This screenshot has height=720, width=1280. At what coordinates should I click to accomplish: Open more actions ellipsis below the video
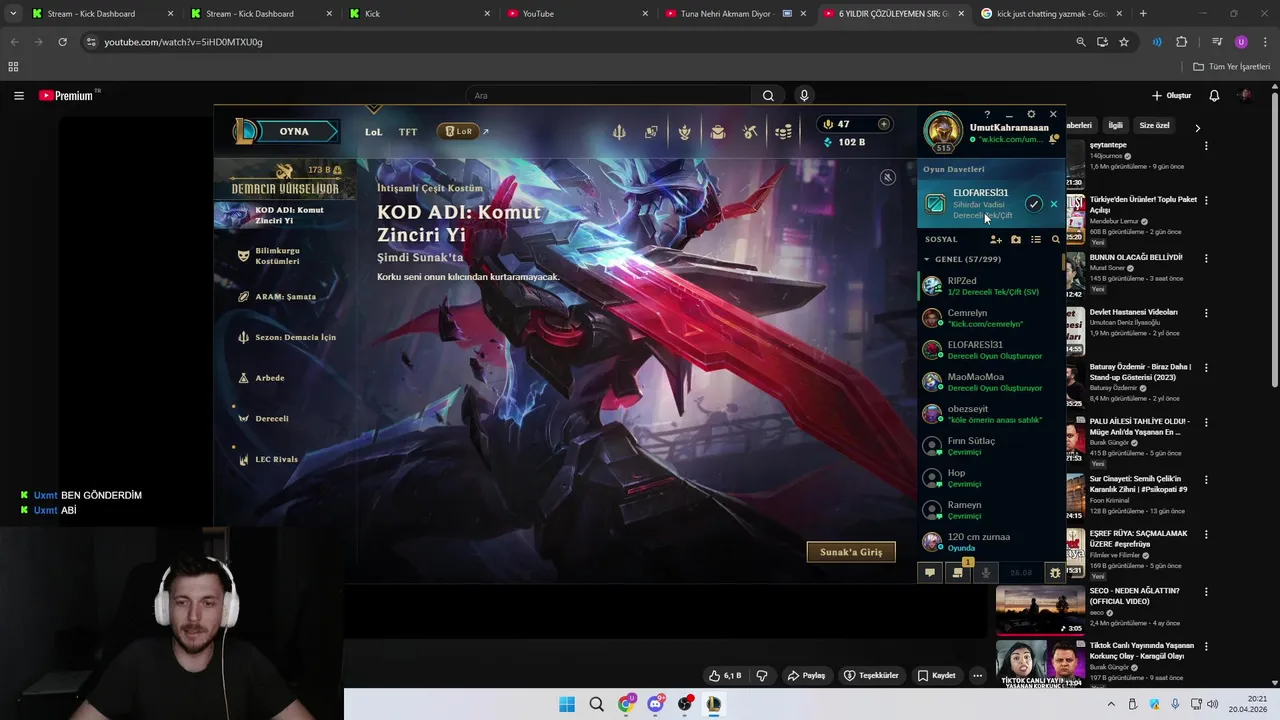click(978, 675)
